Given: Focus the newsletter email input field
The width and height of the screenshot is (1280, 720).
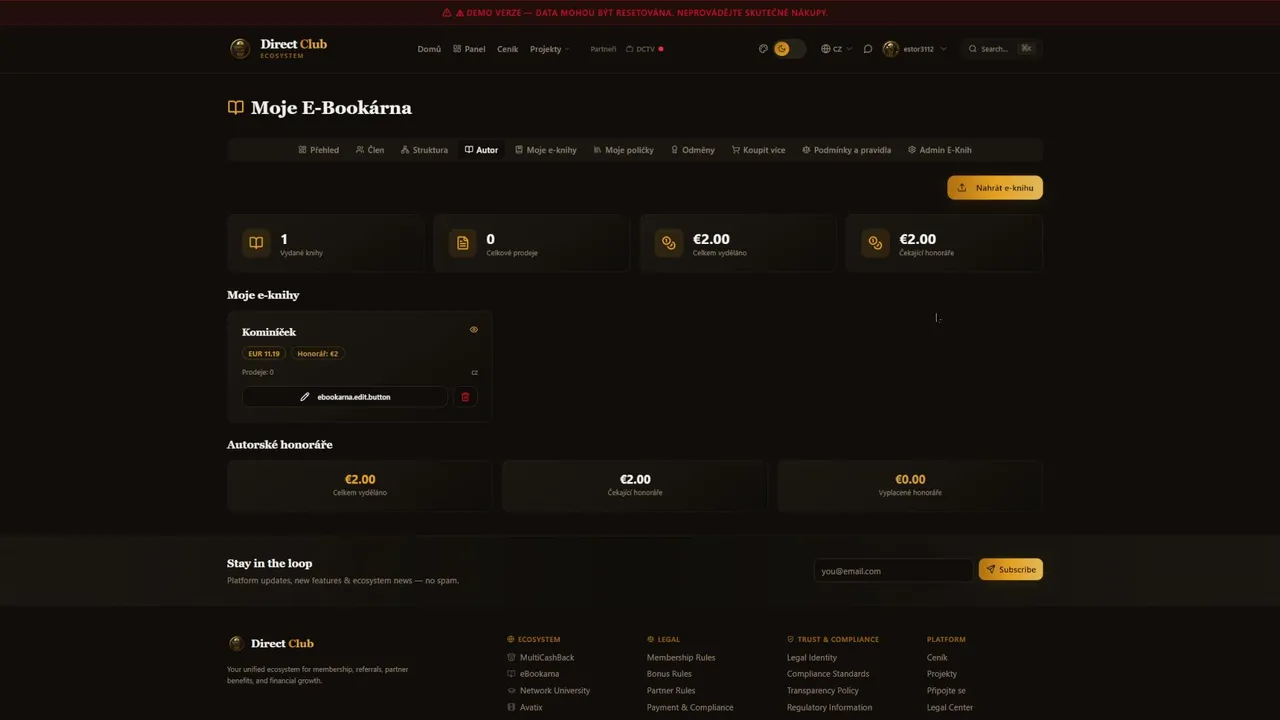Looking at the screenshot, I should (892, 570).
